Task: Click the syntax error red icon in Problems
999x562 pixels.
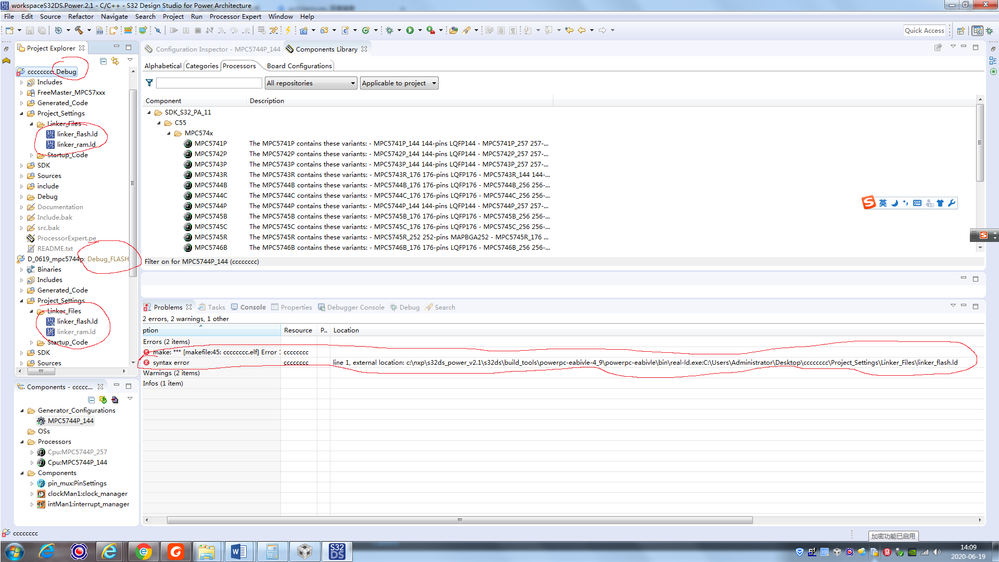Action: [x=147, y=363]
